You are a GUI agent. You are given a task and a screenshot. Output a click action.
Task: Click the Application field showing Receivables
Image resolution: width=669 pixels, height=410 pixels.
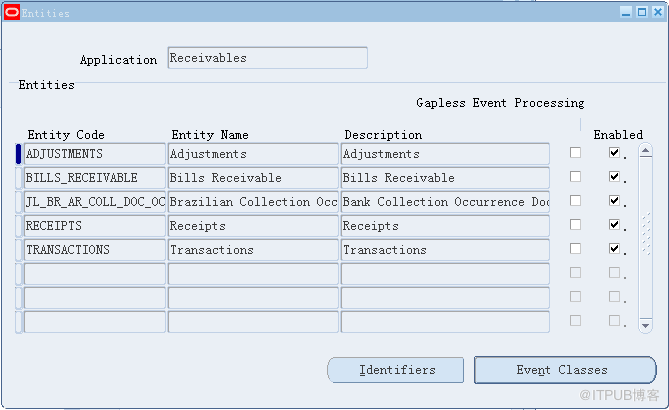(268, 58)
